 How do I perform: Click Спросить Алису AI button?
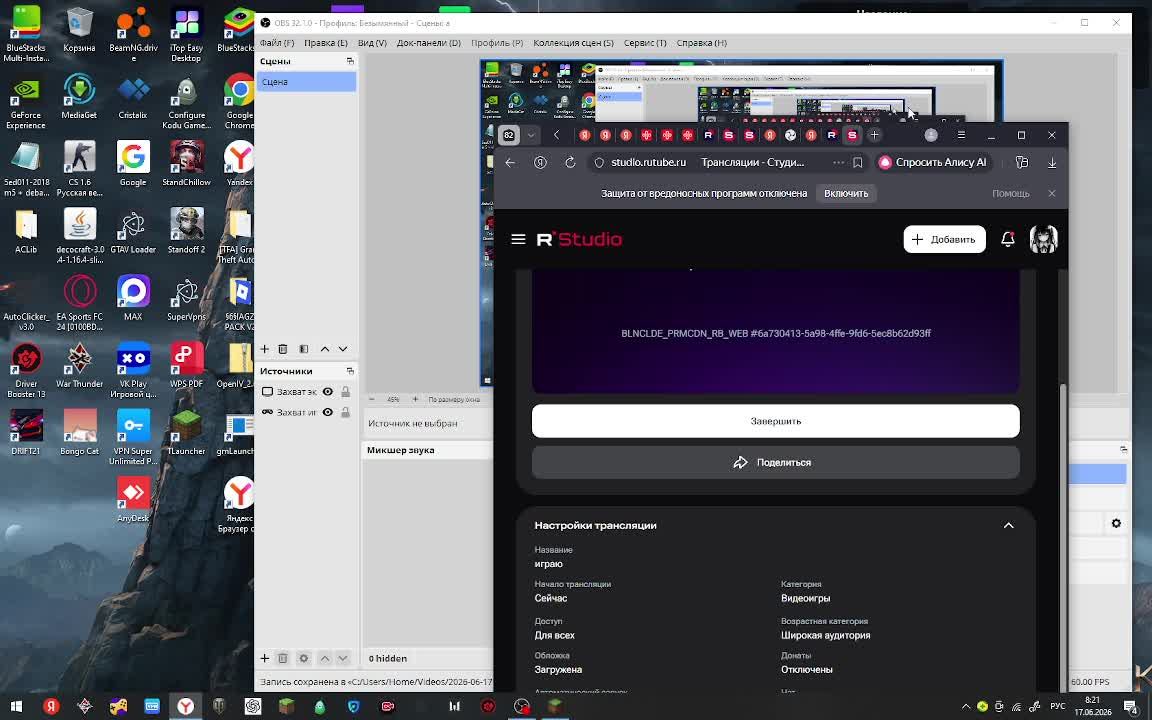point(933,162)
